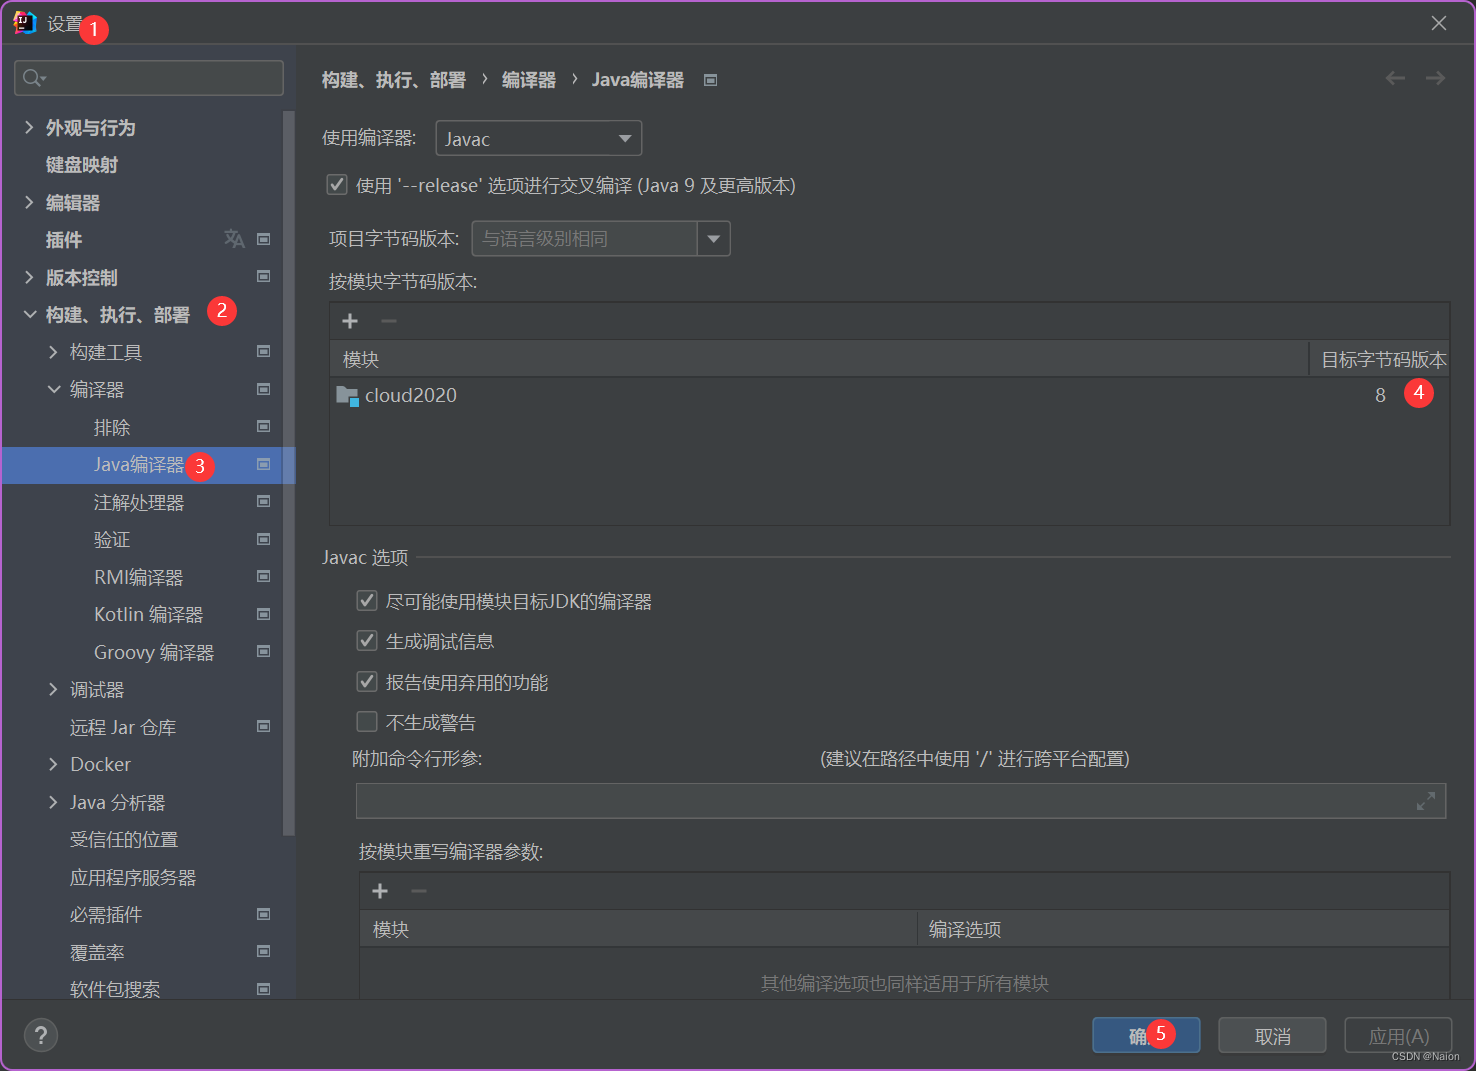1476x1071 pixels.
Task: Focus the 附加命令行形参 input field
Action: [x=901, y=801]
